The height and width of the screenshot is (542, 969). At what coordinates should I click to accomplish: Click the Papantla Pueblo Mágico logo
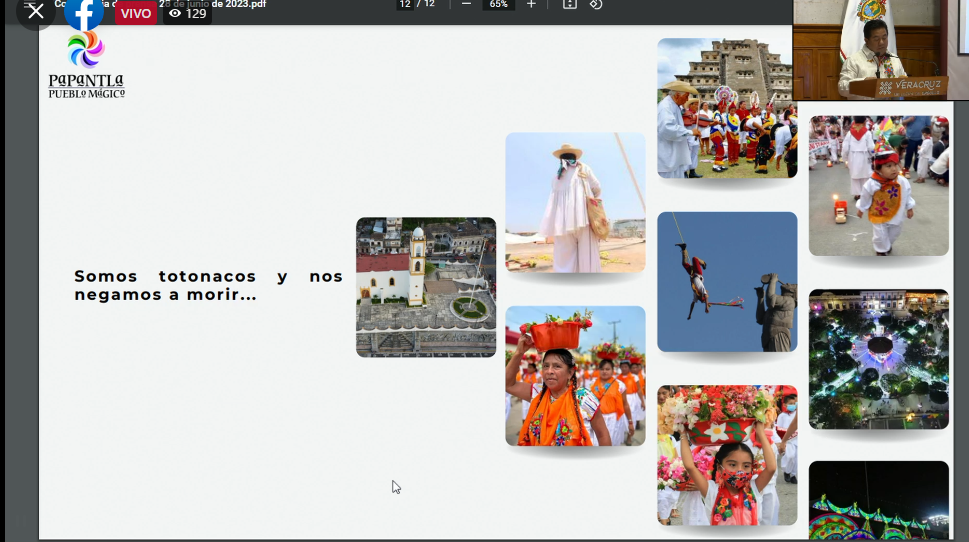(87, 65)
